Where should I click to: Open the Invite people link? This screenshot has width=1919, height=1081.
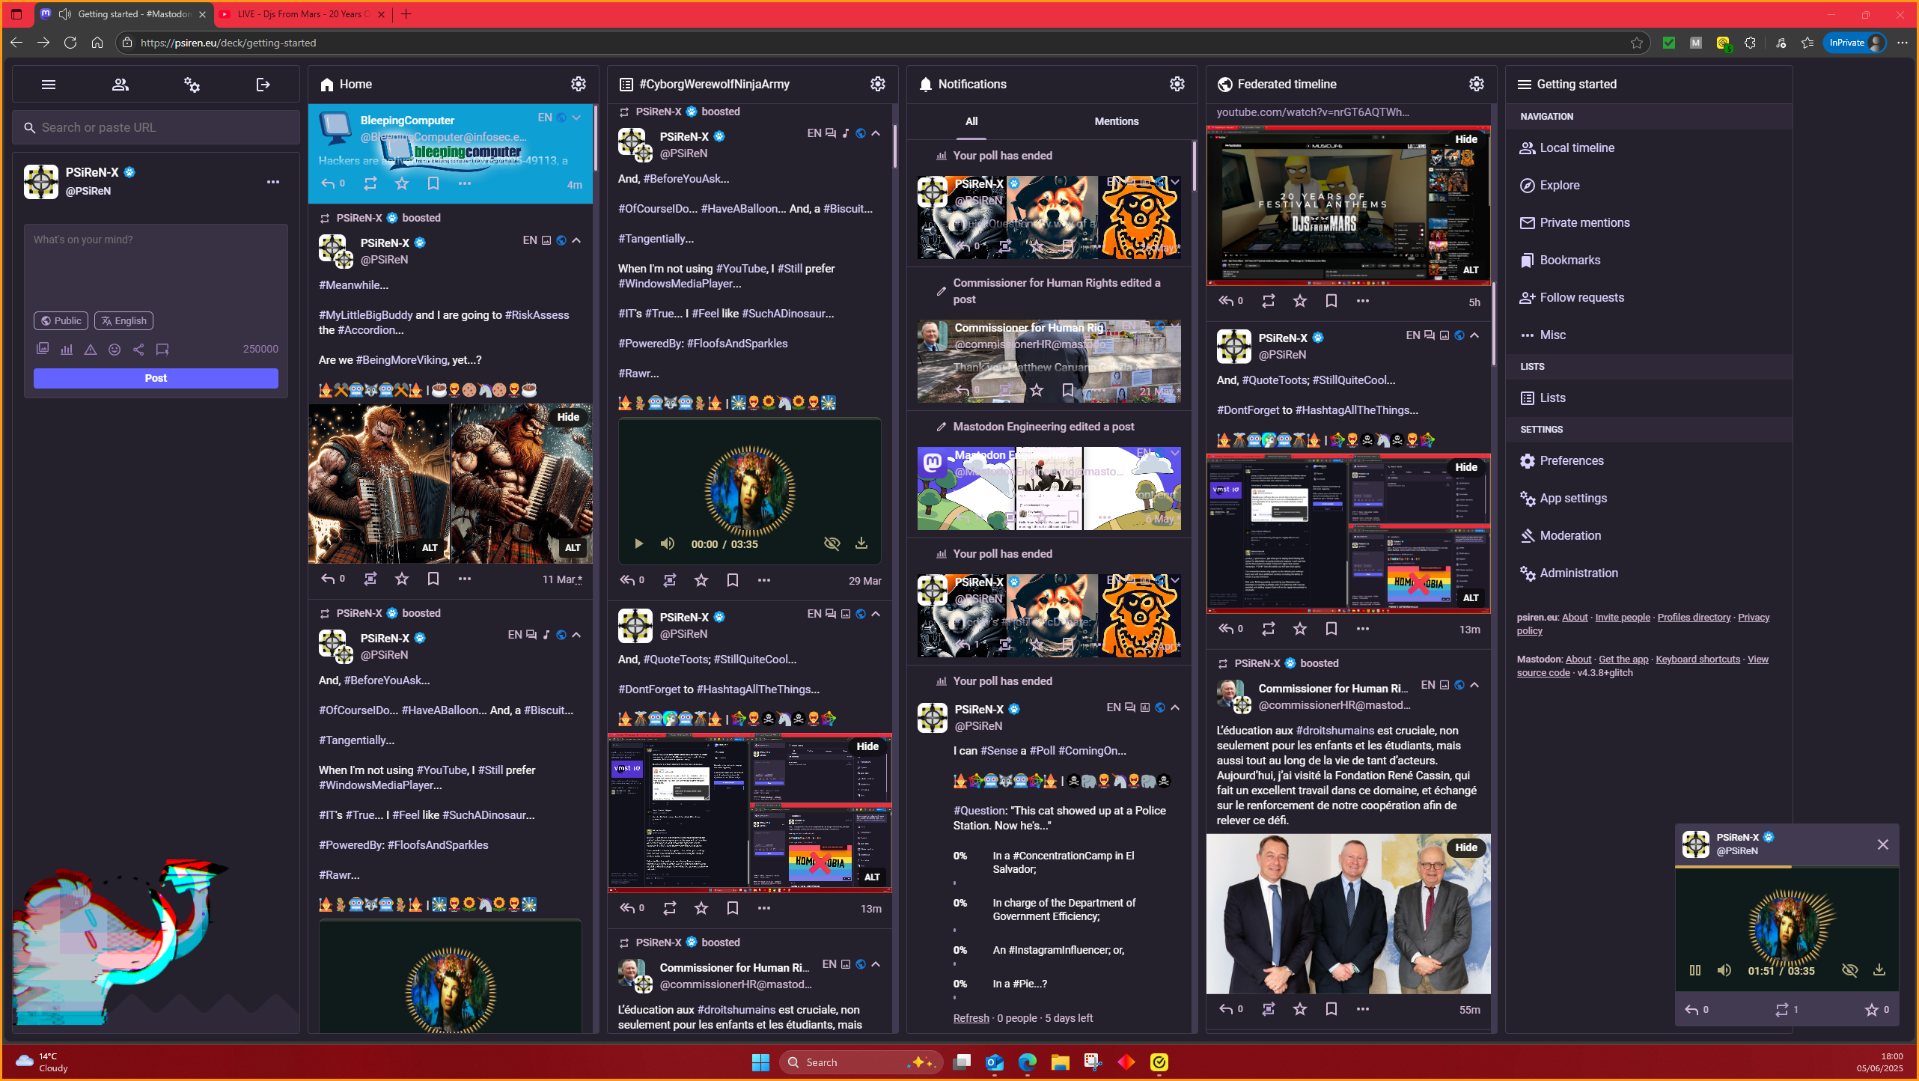click(1622, 617)
